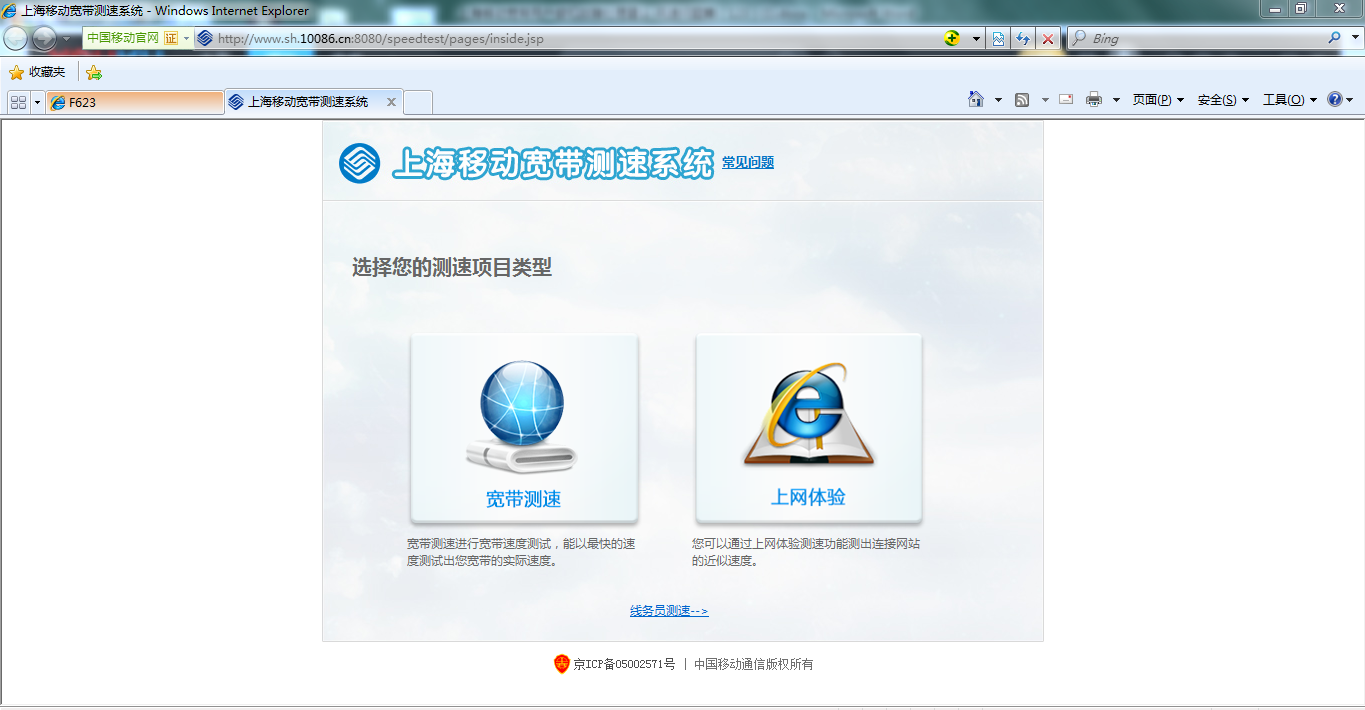
Task: Click the China Mobile logo on page
Action: tap(359, 163)
